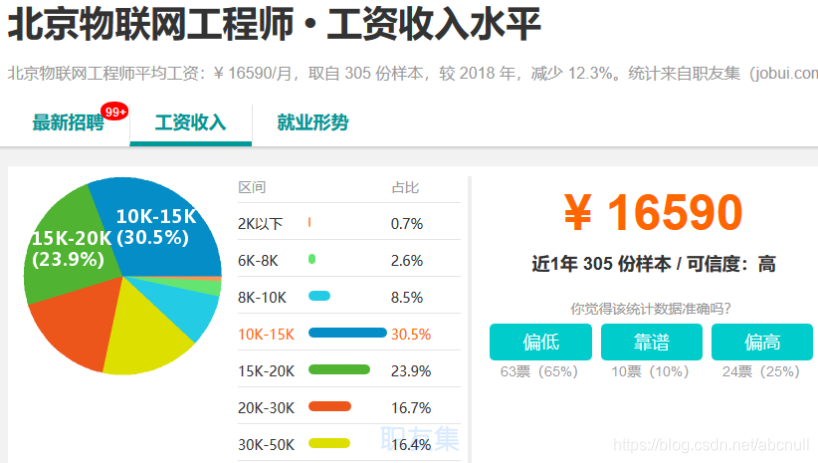Click the 占比 column header
This screenshot has width=818, height=463.
(405, 187)
